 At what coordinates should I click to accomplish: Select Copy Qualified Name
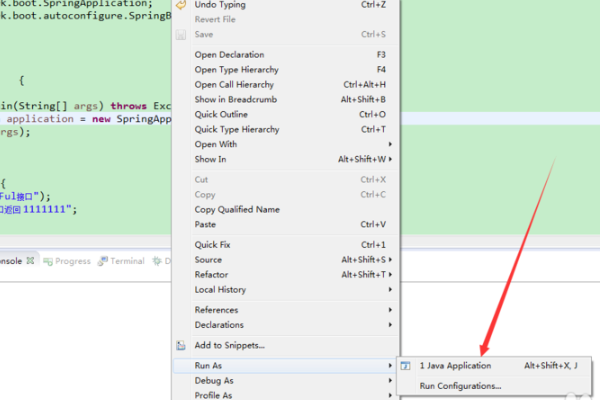tap(286, 209)
